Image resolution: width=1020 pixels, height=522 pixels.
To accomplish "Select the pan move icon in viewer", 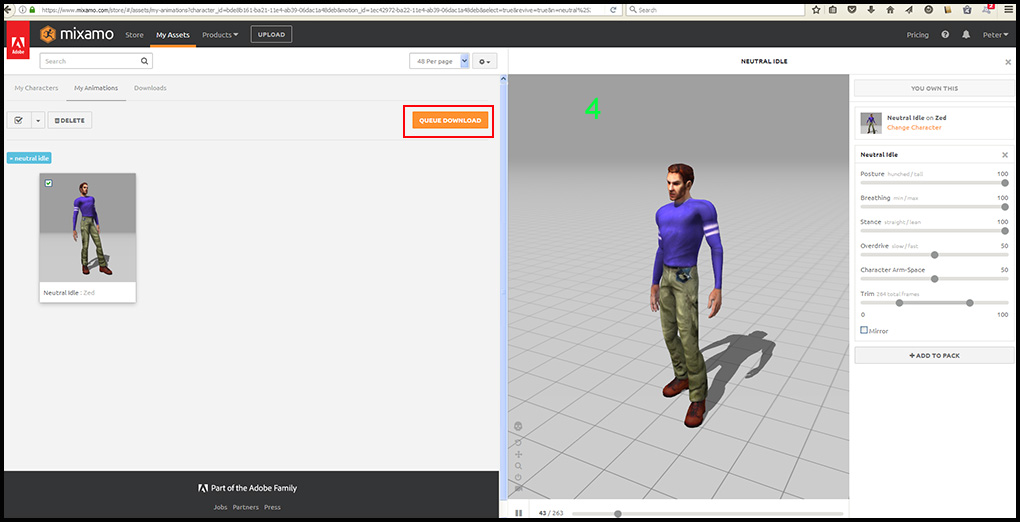I will pos(518,454).
